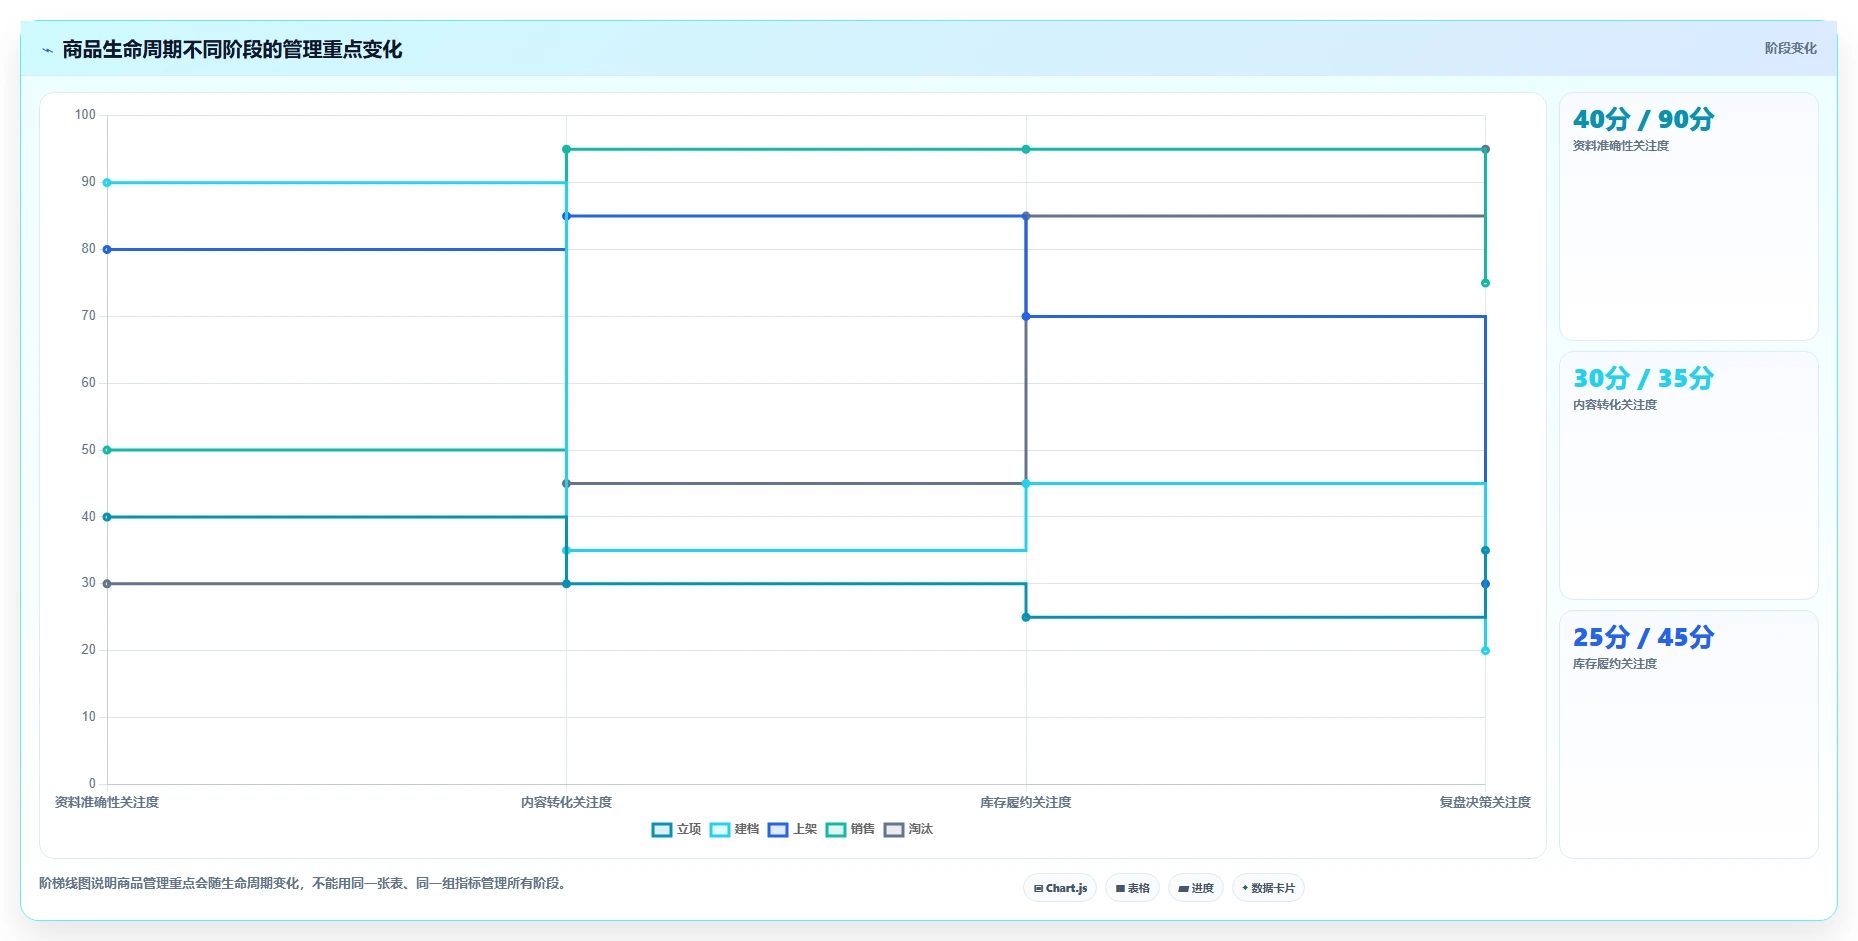1858x941 pixels.
Task: Click the 45 data point on 库存履约关注度
Action: coord(1026,484)
